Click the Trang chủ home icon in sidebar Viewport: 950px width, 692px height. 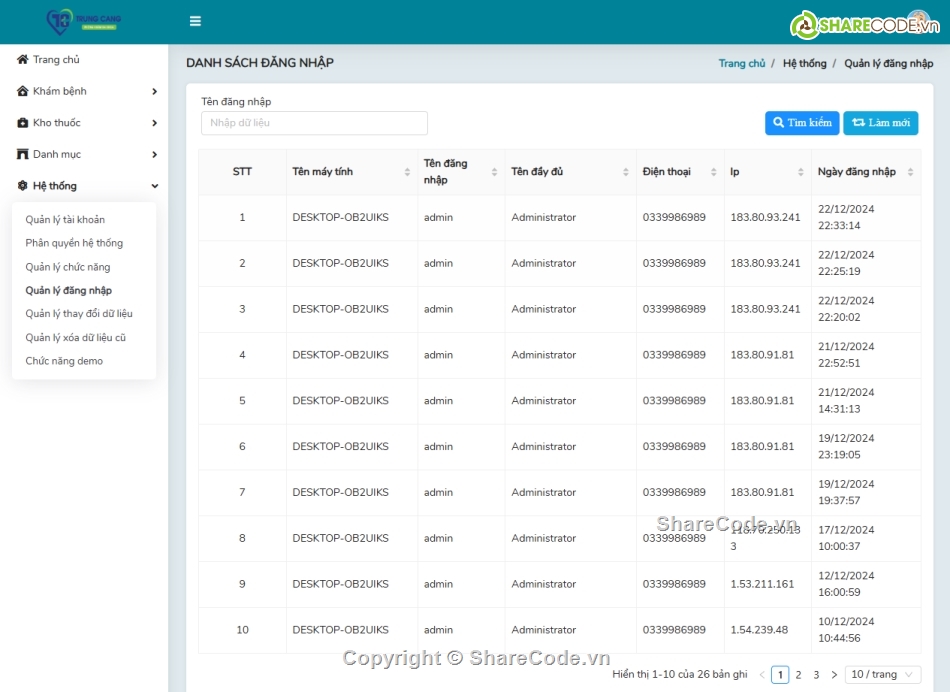click(22, 59)
